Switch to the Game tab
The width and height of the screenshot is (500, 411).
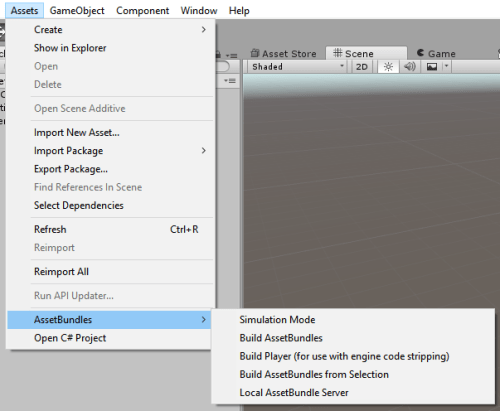[x=436, y=53]
